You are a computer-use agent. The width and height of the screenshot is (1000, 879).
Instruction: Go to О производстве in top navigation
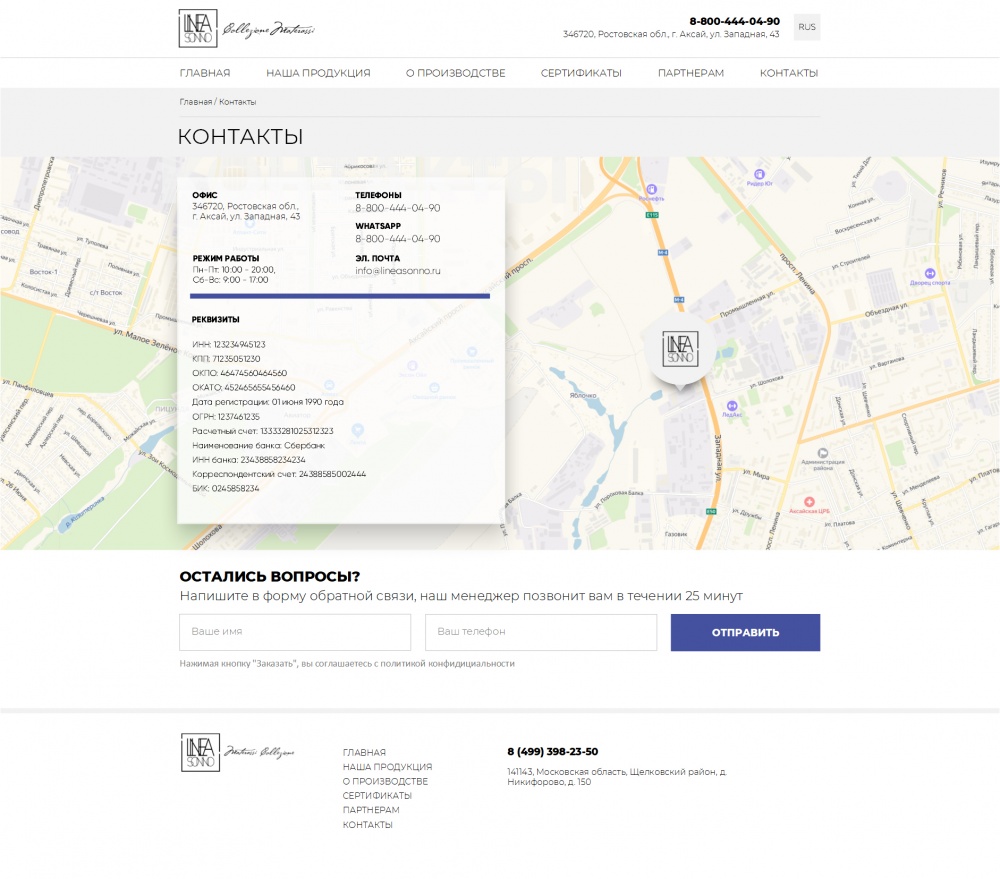point(455,73)
